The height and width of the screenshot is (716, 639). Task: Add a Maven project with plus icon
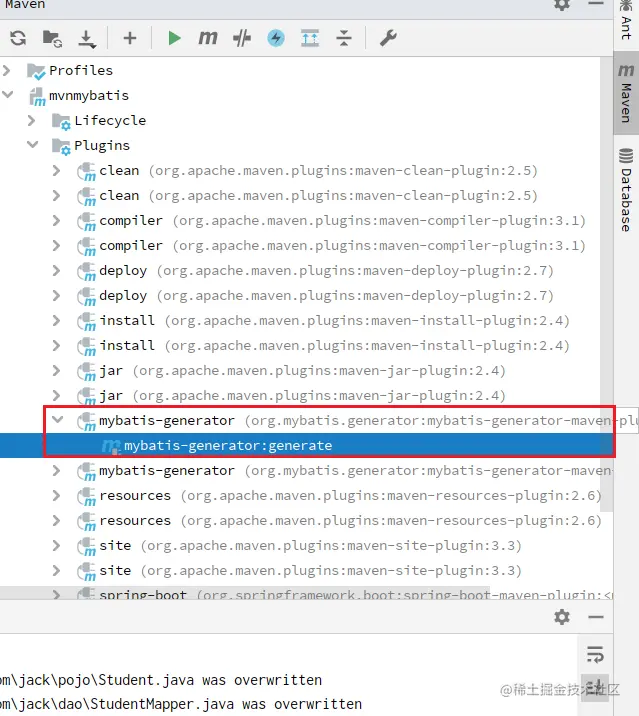130,38
